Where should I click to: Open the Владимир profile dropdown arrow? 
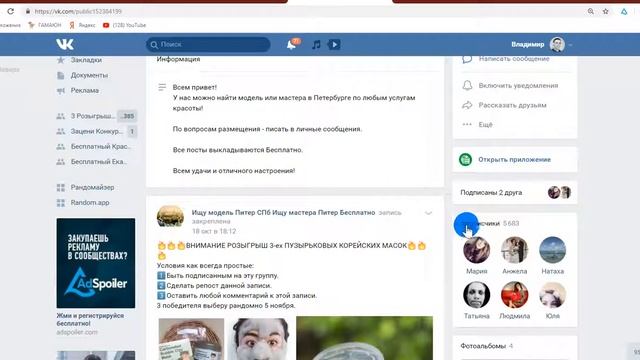coord(570,45)
